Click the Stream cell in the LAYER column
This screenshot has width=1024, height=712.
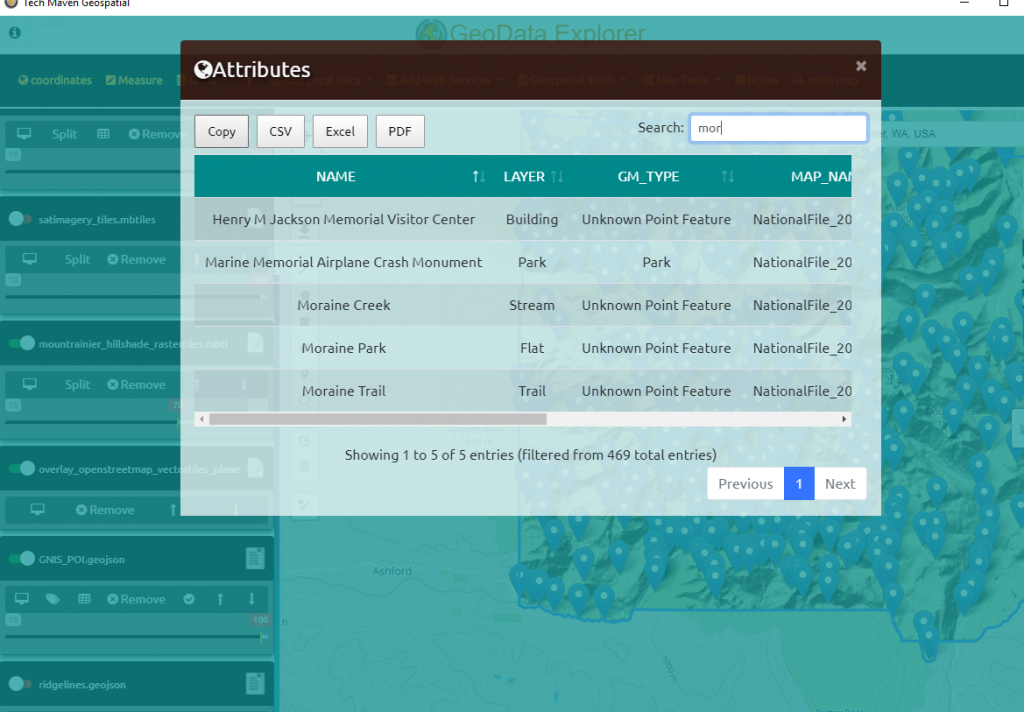[532, 305]
